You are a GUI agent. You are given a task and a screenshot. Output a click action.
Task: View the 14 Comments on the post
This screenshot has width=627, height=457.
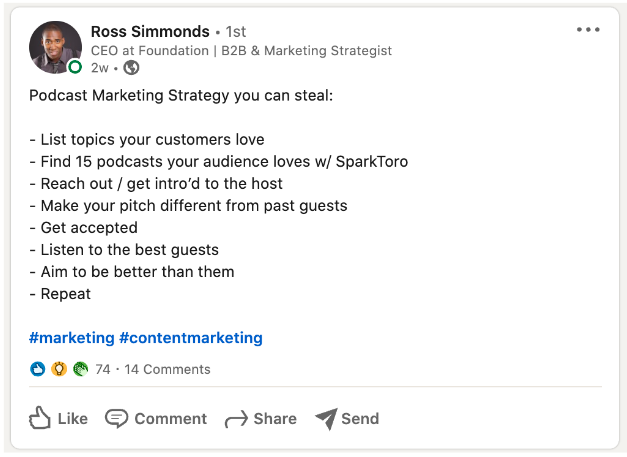[168, 369]
